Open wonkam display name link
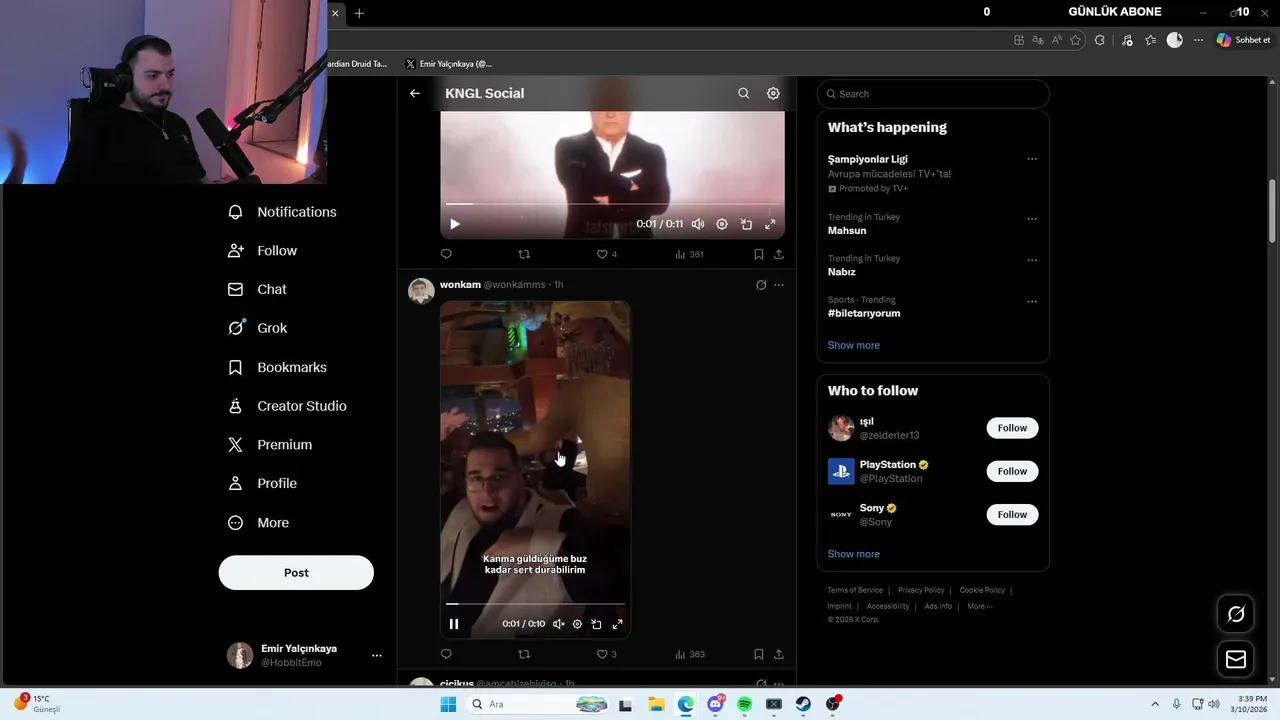This screenshot has height=720, width=1280. coord(460,285)
